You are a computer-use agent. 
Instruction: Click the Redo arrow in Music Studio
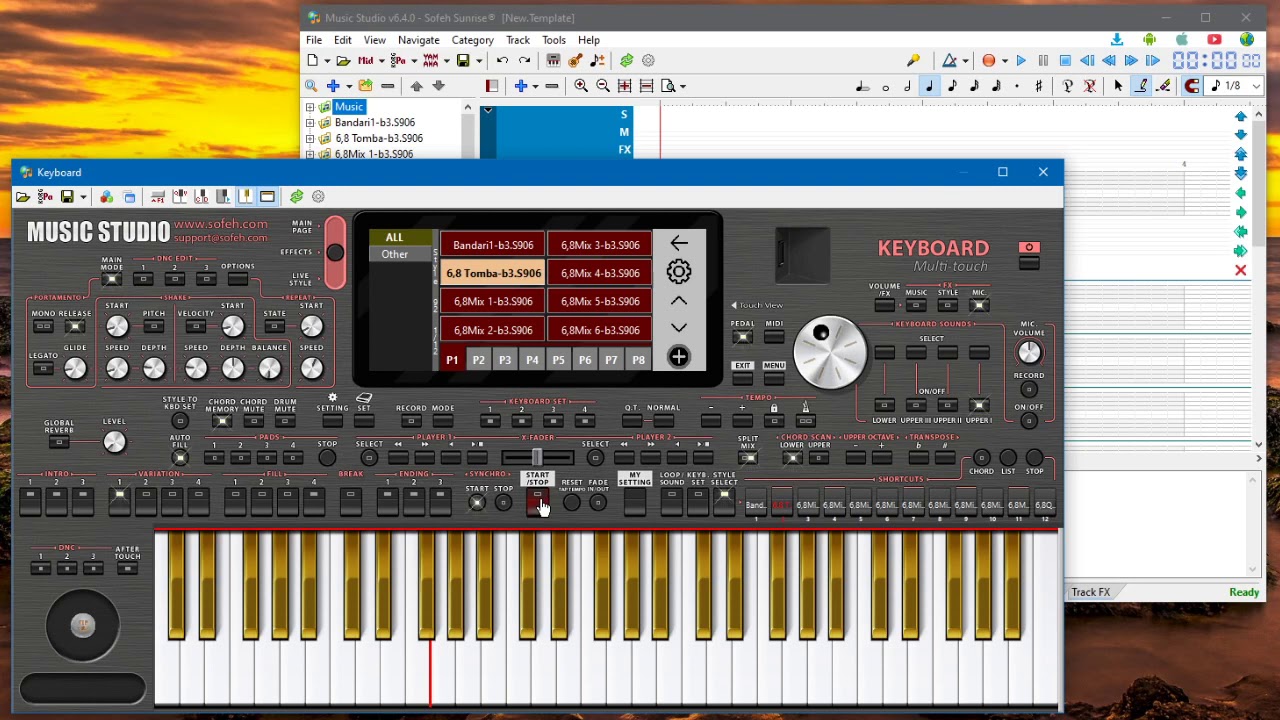pyautogui.click(x=524, y=61)
